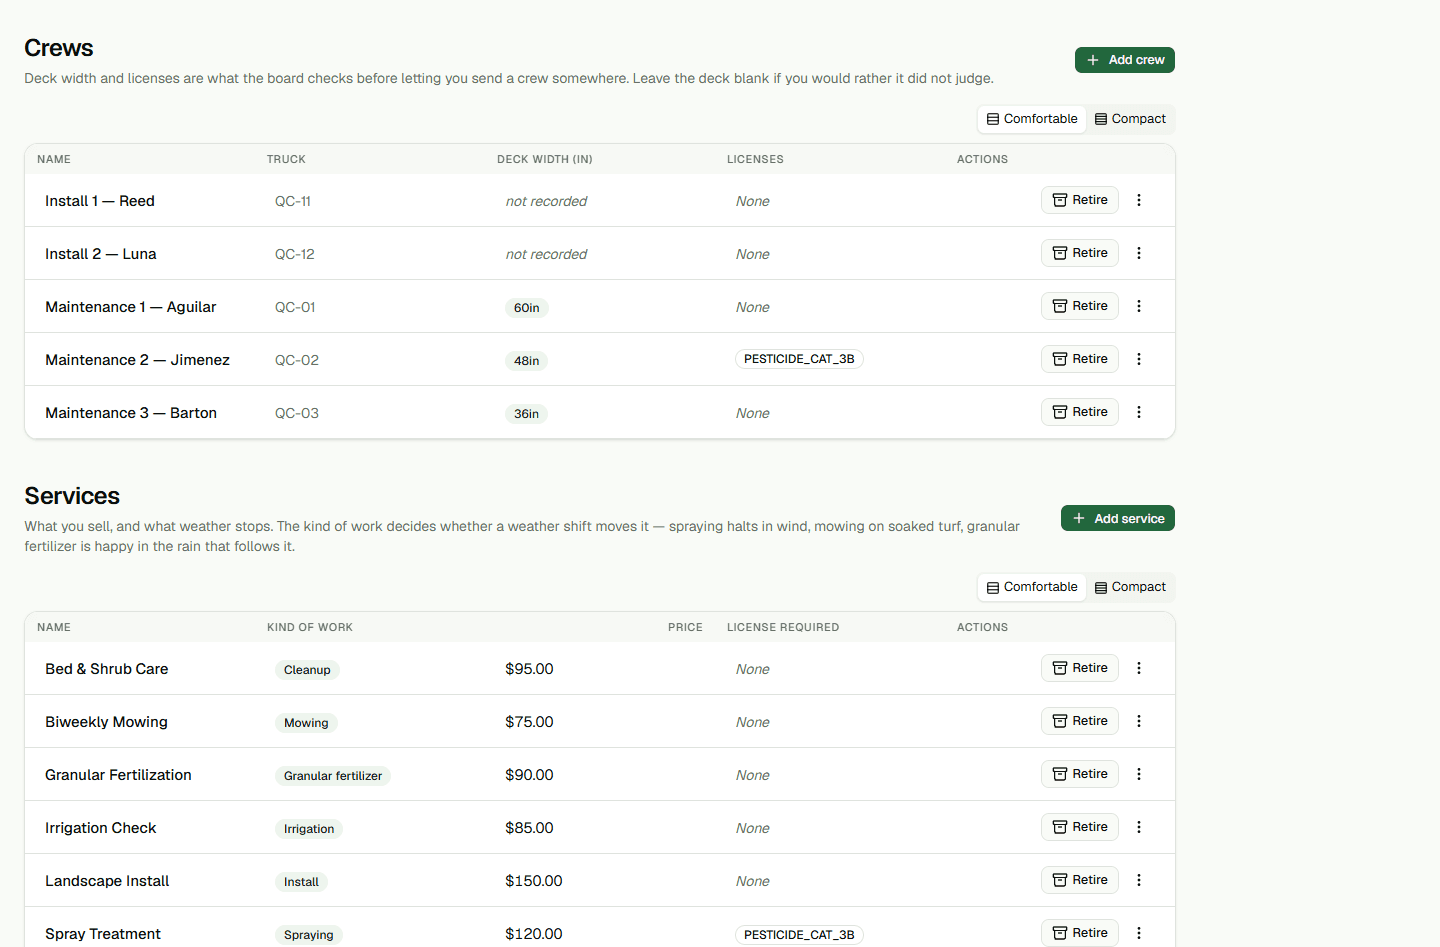Screen dimensions: 1440x947
Task: Retire the Maintenance 3 — Barton crew
Action: 1080,412
